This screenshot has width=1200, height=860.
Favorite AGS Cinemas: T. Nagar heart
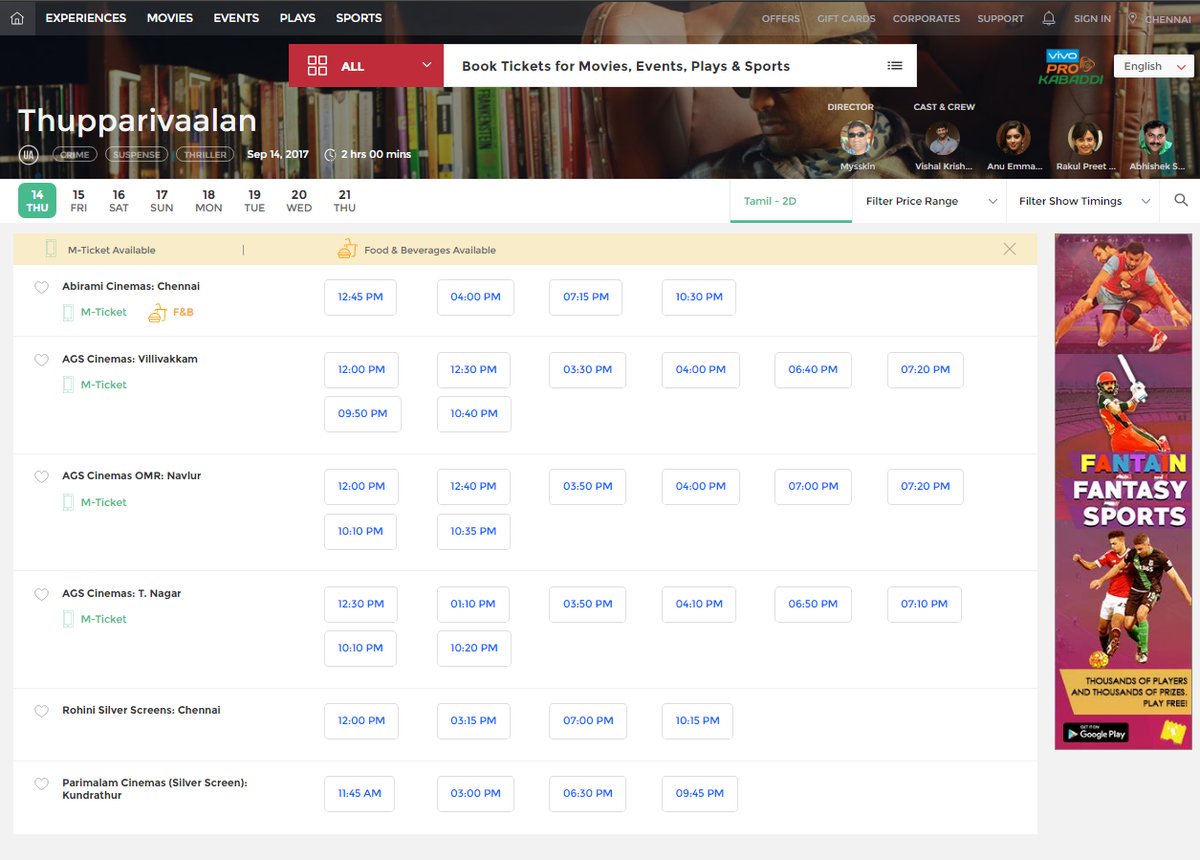pos(41,594)
